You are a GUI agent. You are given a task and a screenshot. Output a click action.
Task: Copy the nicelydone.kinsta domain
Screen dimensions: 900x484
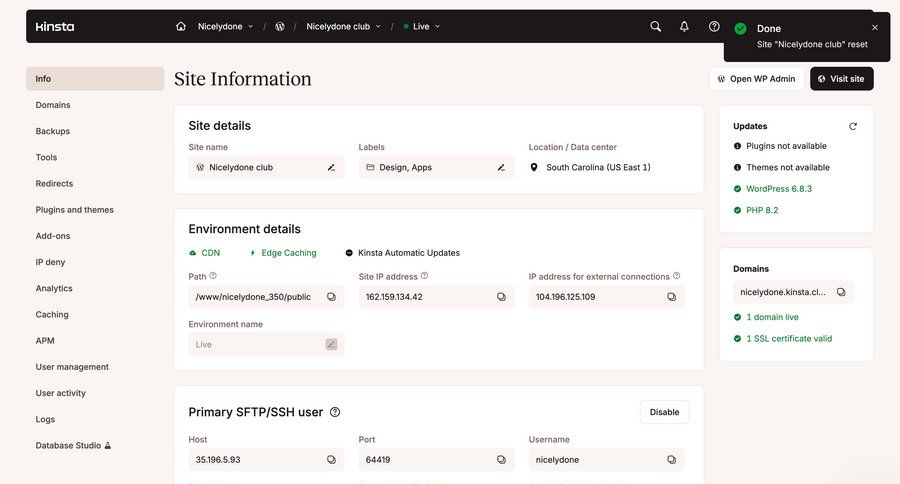pyautogui.click(x=841, y=292)
